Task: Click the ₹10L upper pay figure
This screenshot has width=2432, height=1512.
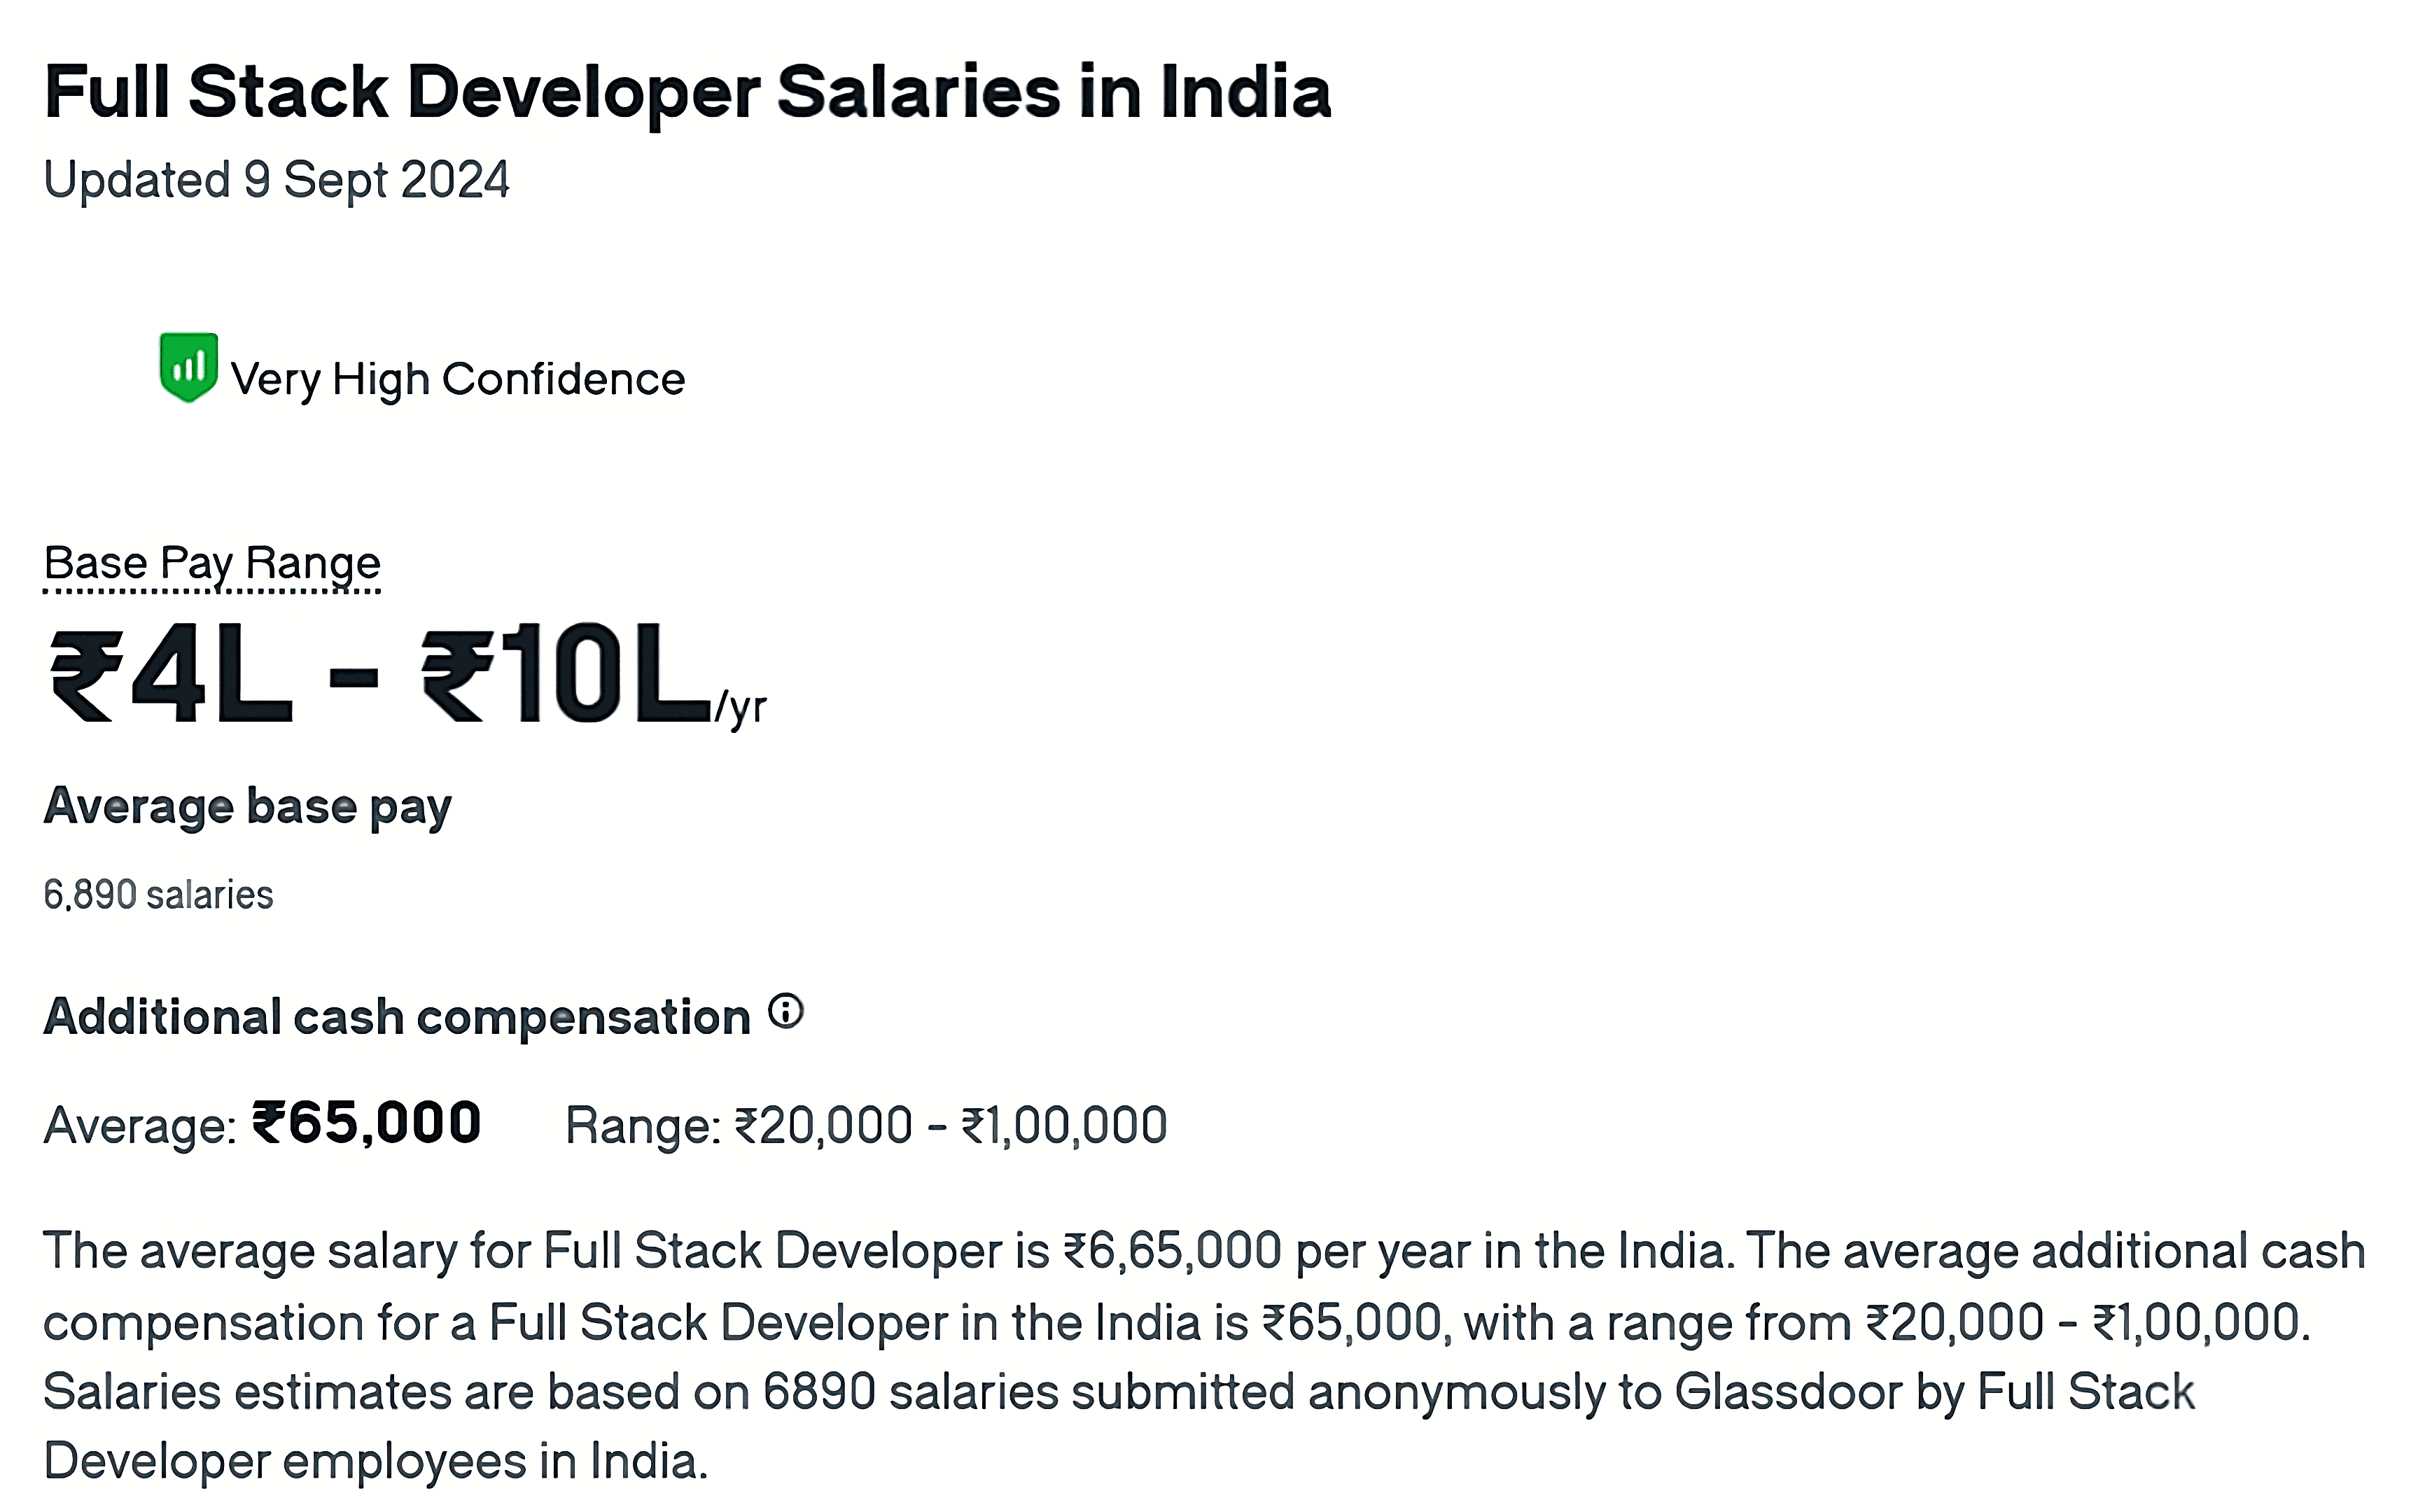Action: tap(565, 672)
